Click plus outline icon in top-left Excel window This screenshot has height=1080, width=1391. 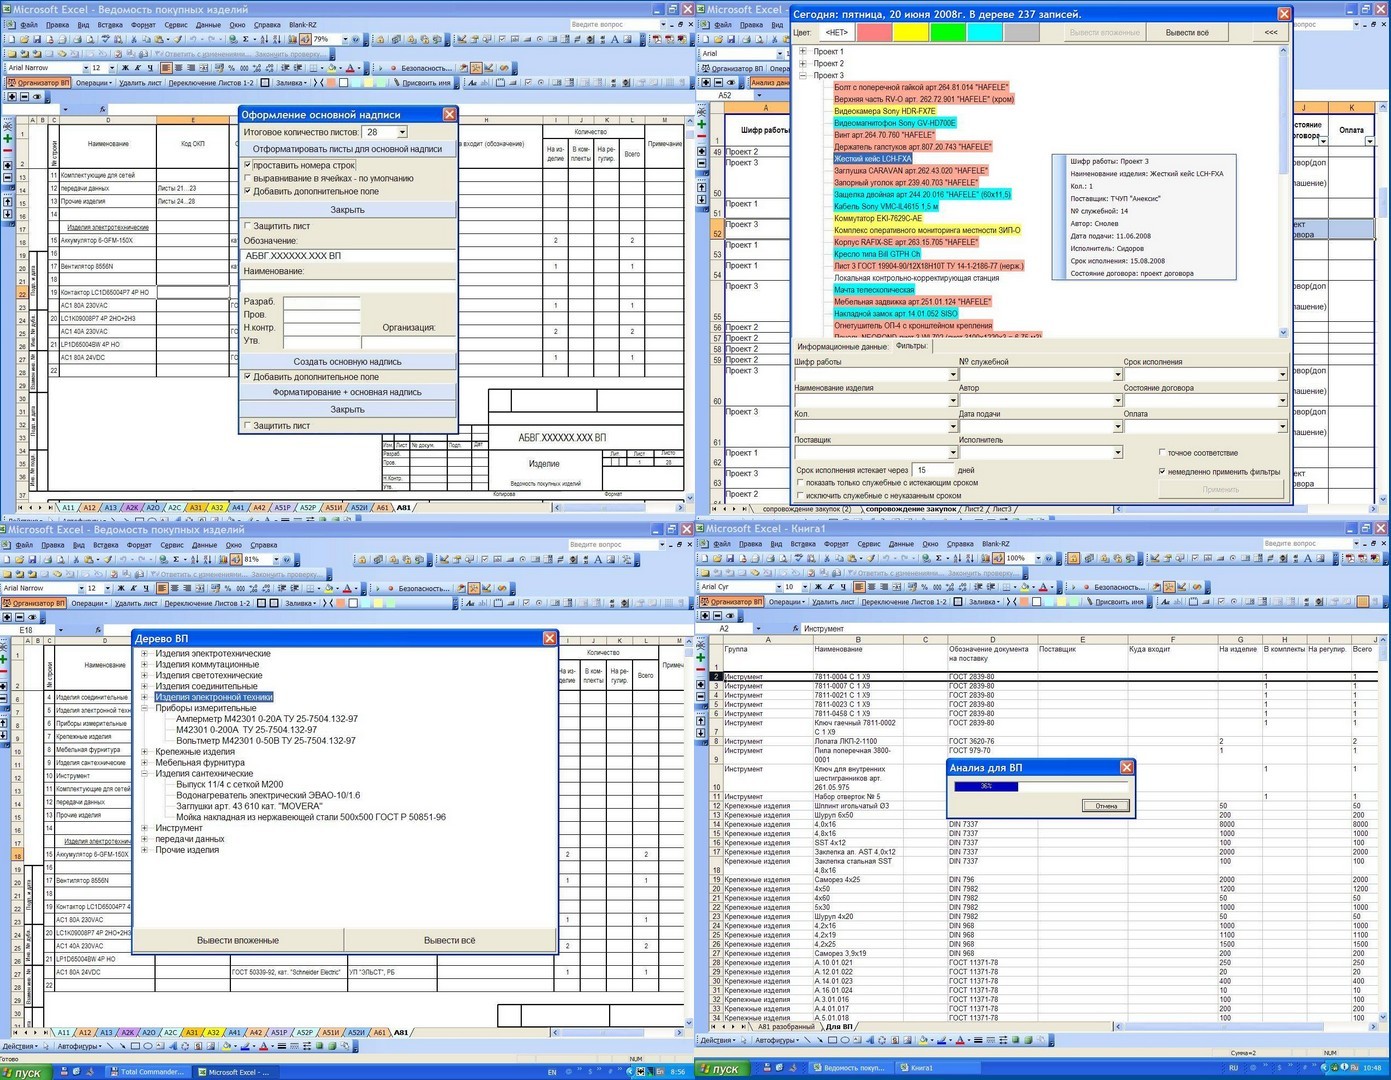(11, 97)
